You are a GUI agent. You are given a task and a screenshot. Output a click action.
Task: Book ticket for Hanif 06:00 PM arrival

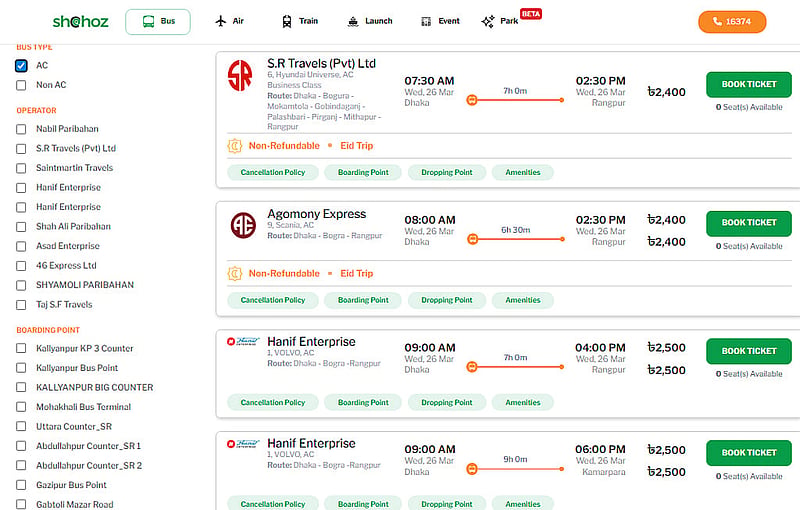[x=748, y=452]
